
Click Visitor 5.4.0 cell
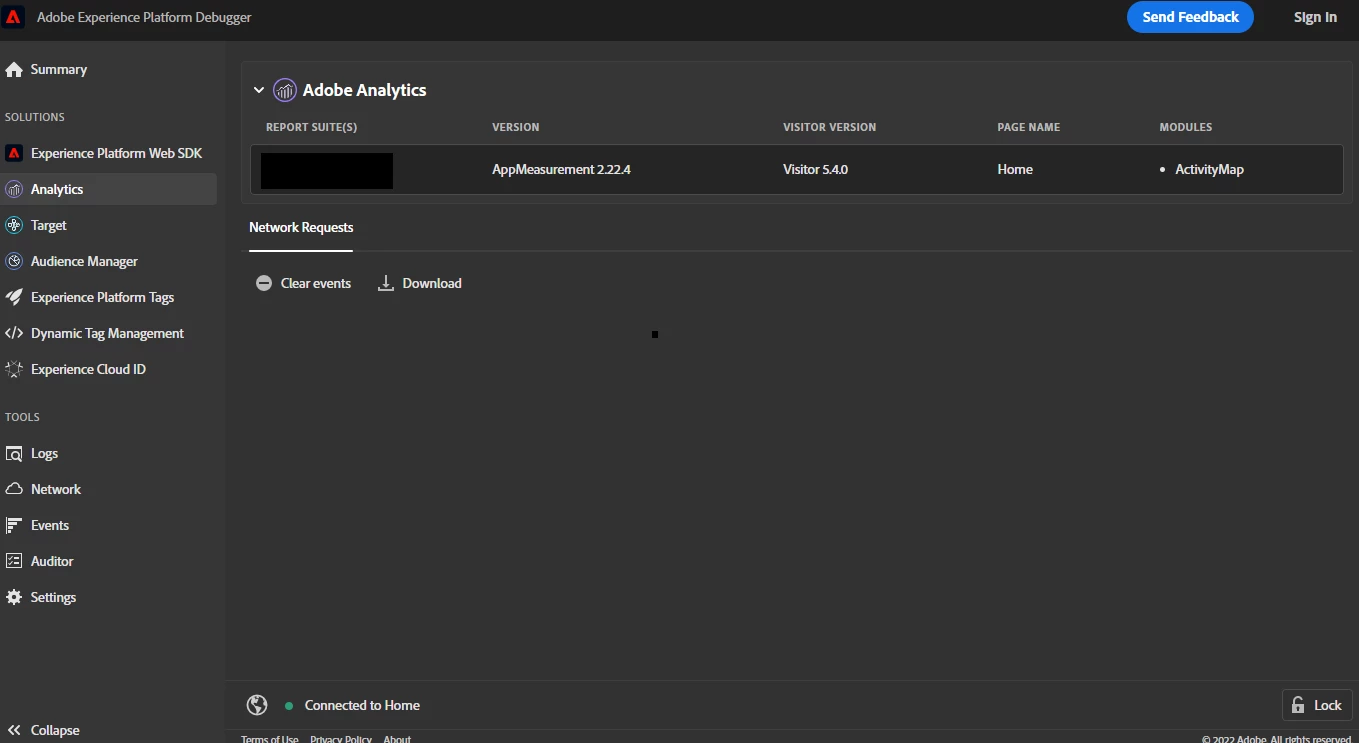click(x=815, y=169)
